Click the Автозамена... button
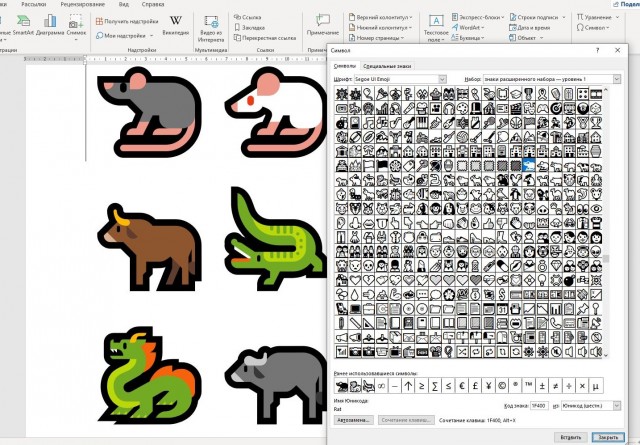The width and height of the screenshot is (640, 445). click(353, 420)
